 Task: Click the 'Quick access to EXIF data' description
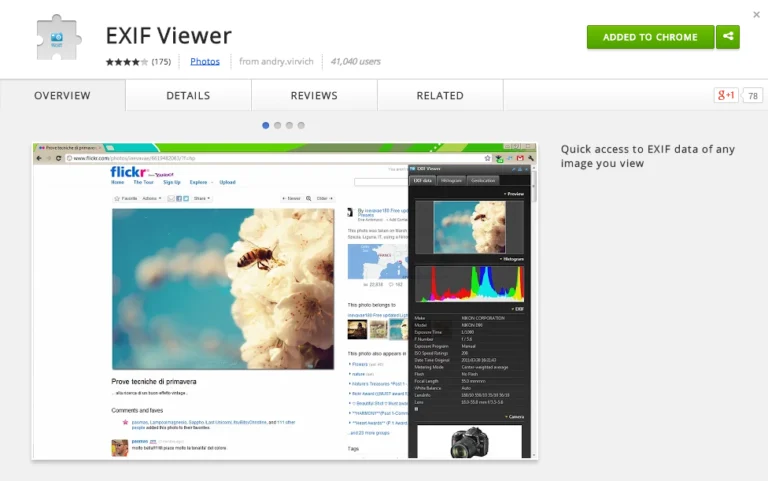648,156
